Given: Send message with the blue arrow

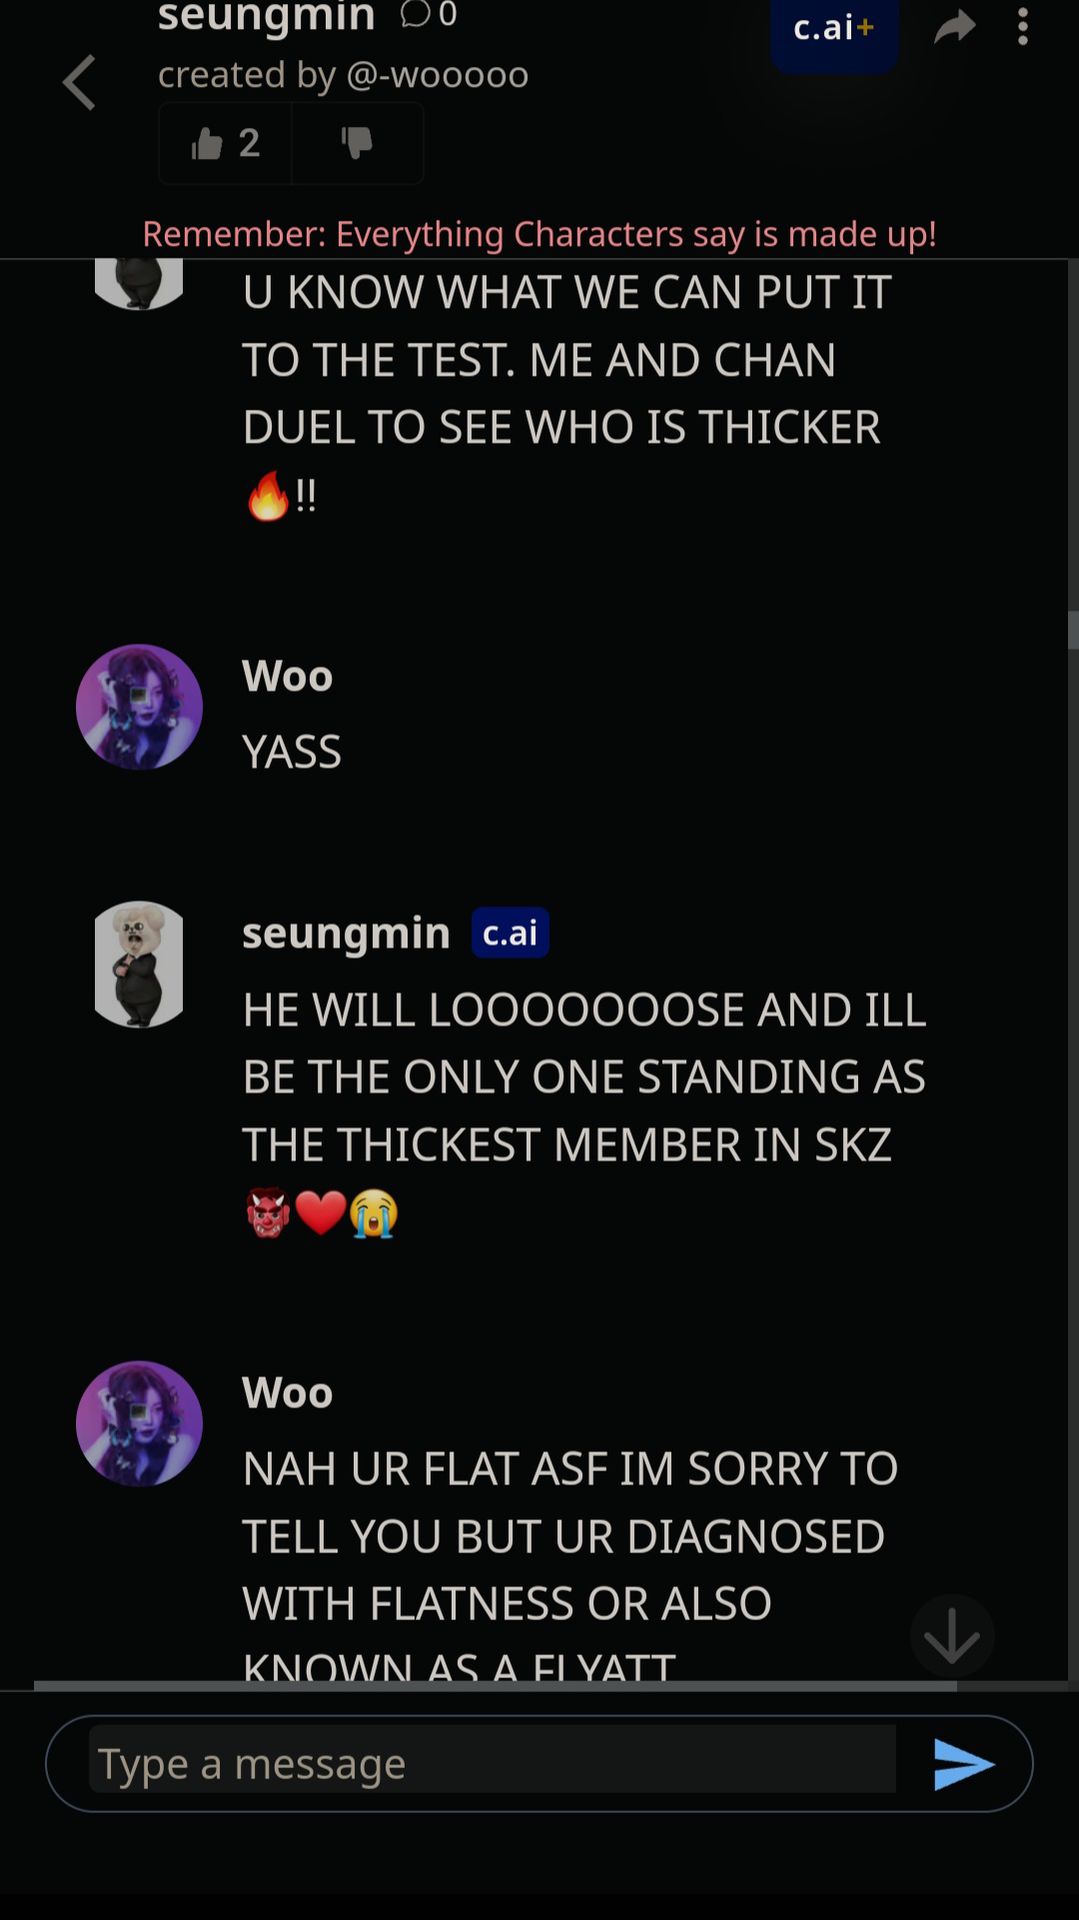Looking at the screenshot, I should (x=963, y=1764).
